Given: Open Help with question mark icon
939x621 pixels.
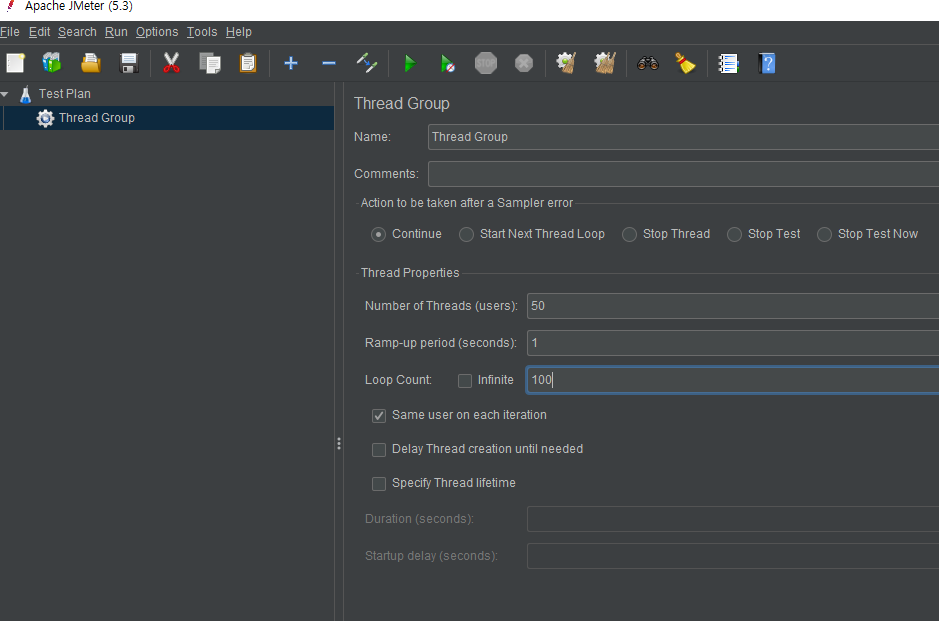Looking at the screenshot, I should pos(767,63).
